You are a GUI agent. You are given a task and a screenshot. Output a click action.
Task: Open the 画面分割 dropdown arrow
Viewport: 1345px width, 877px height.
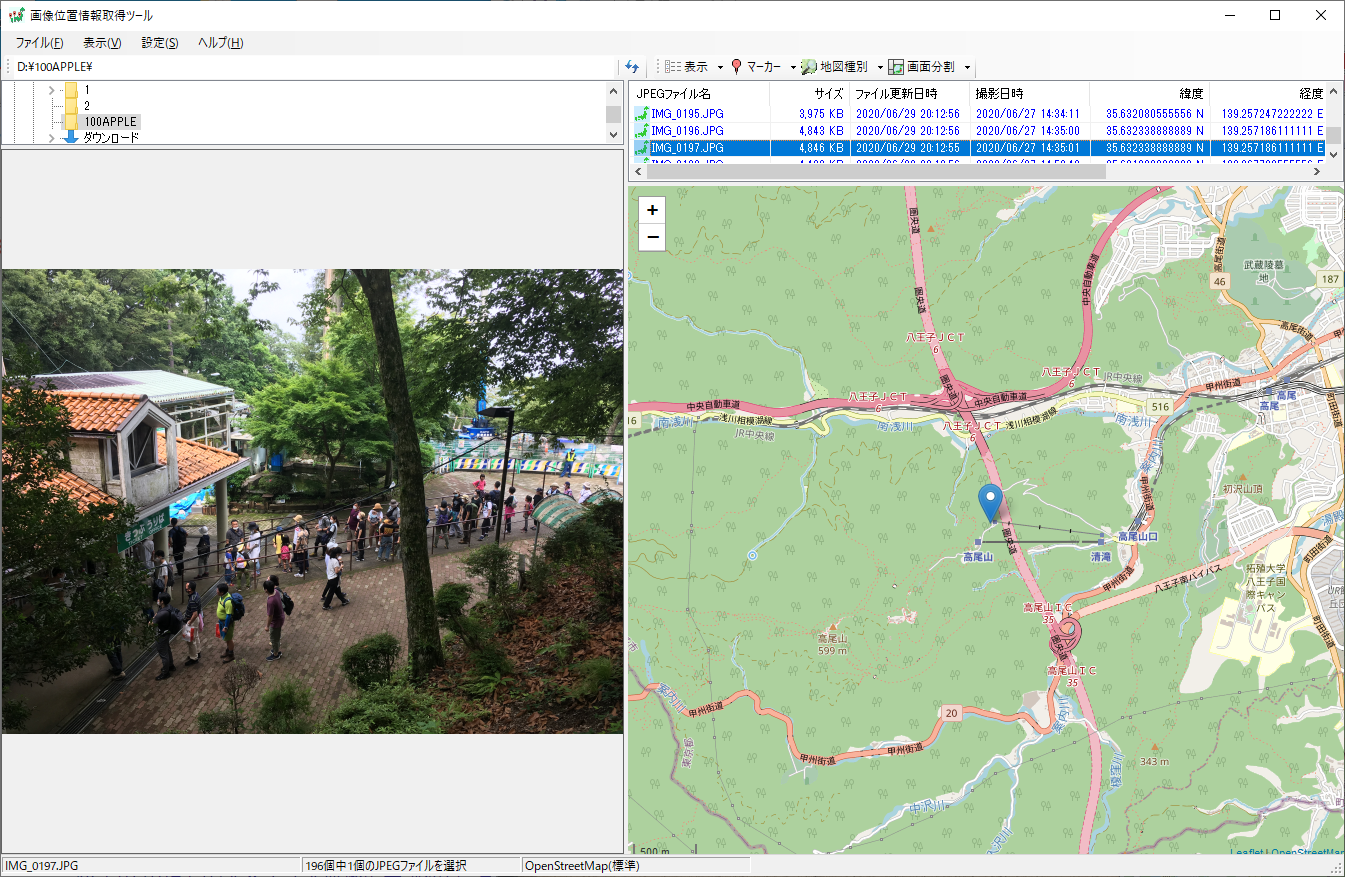(x=967, y=68)
